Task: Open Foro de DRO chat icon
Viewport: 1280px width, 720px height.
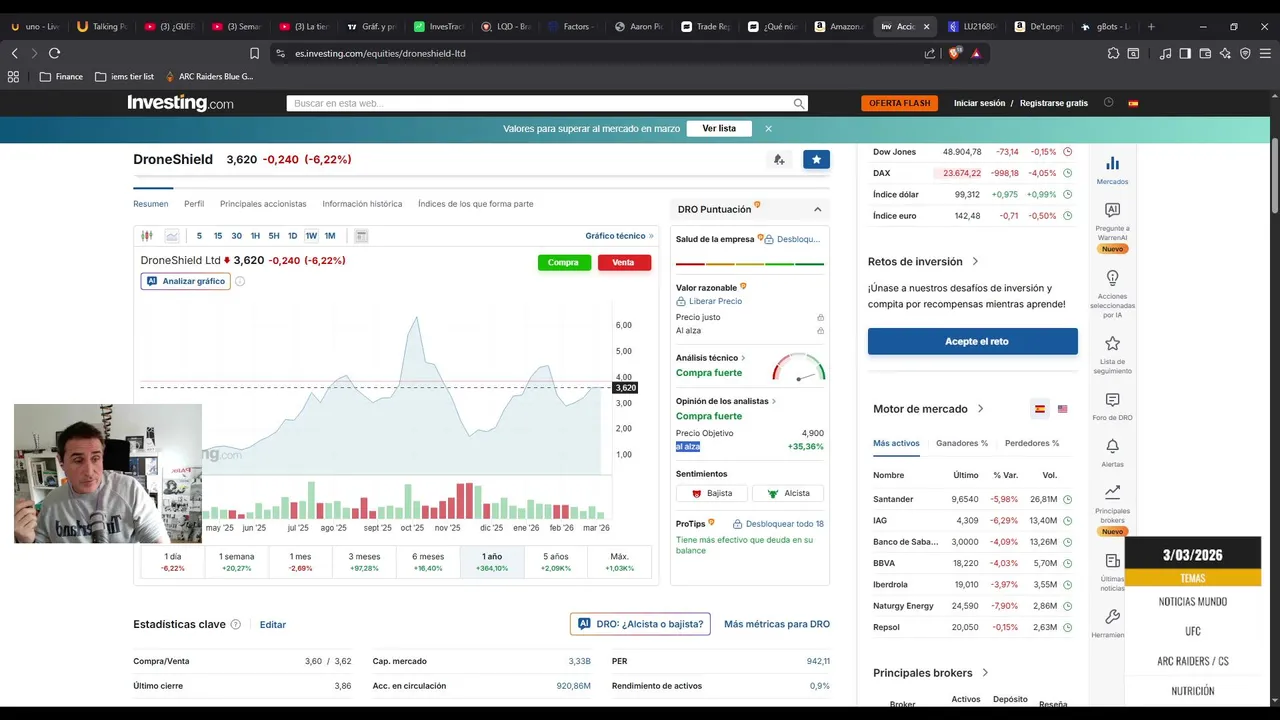Action: 1112,406
